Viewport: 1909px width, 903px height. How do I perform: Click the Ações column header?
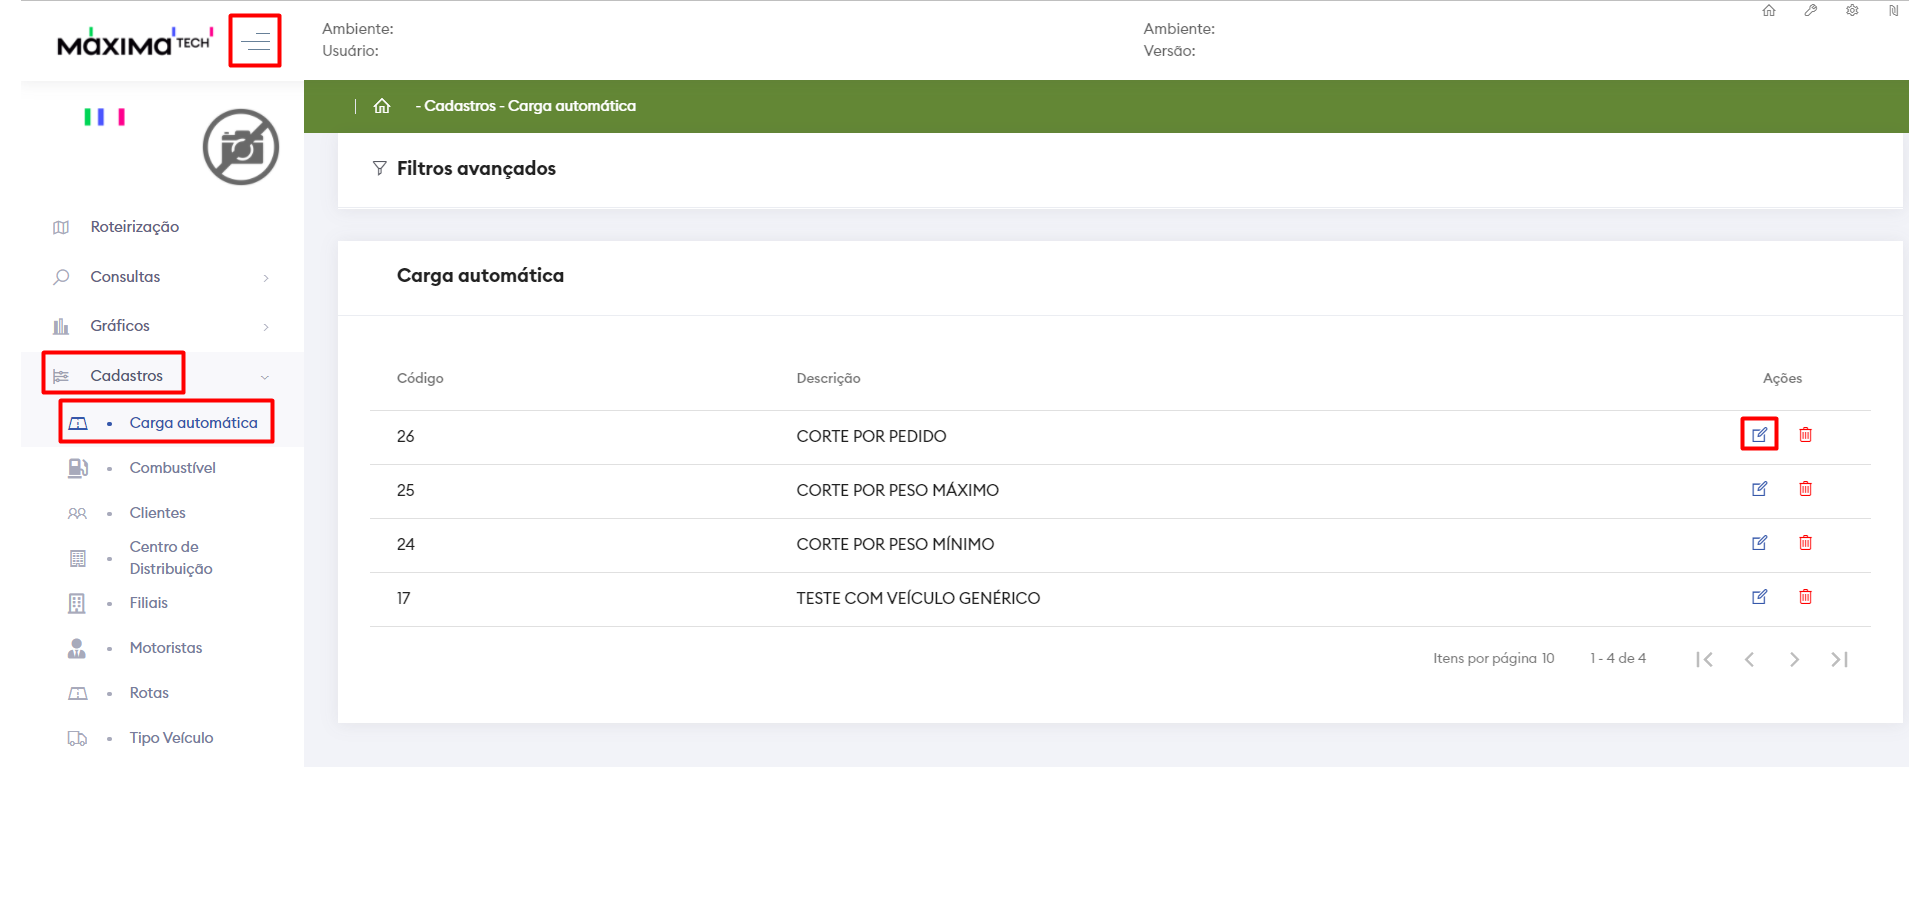[x=1782, y=378]
